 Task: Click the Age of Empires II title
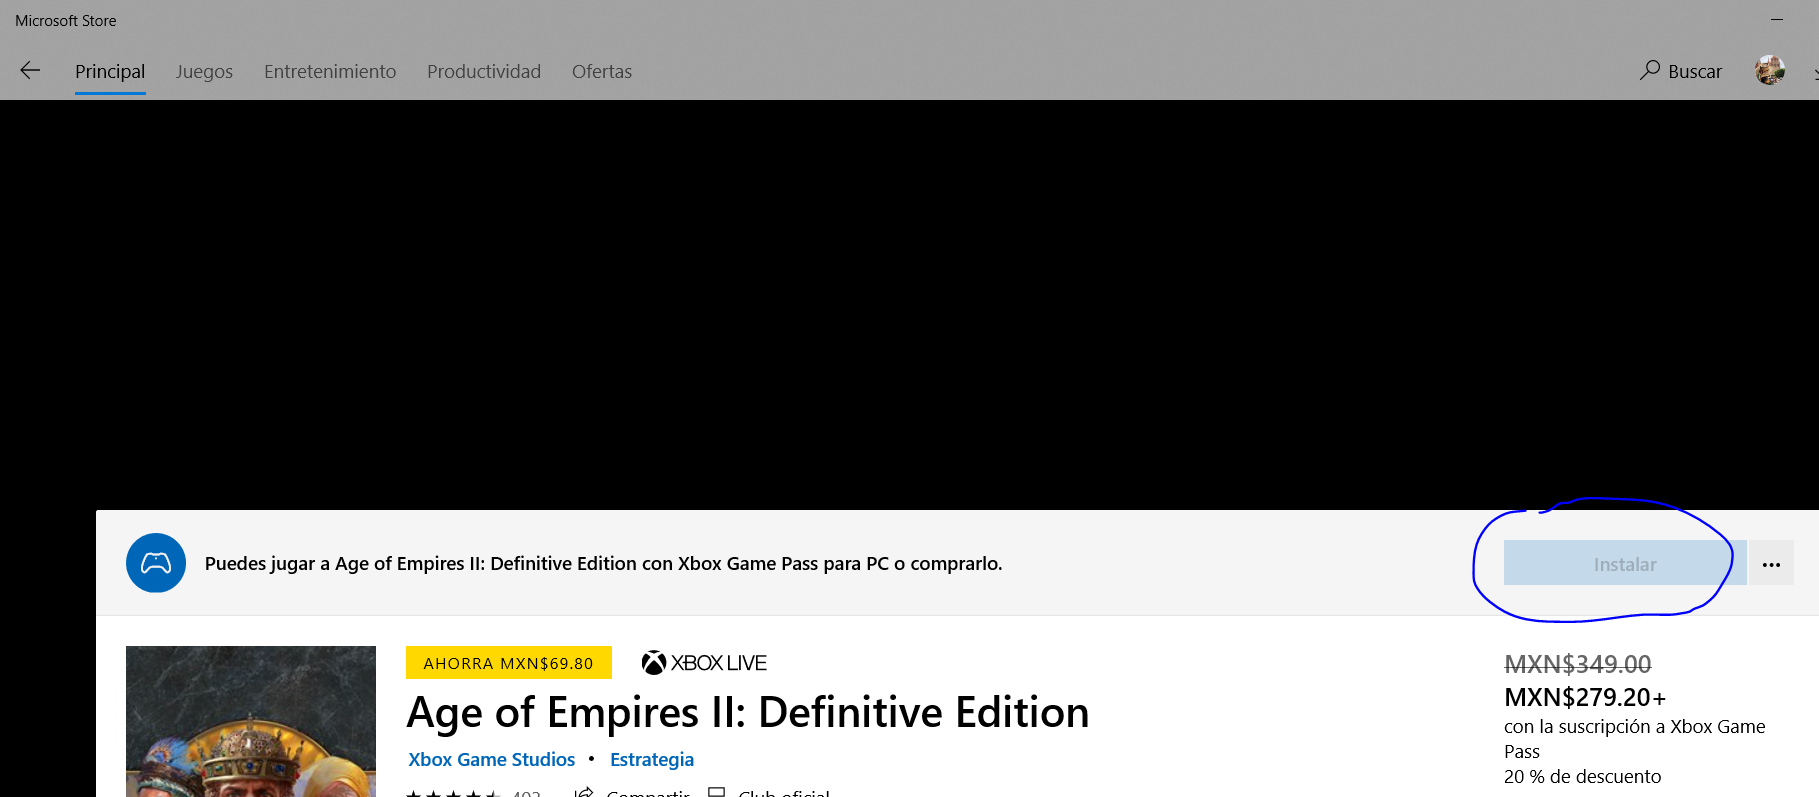748,713
